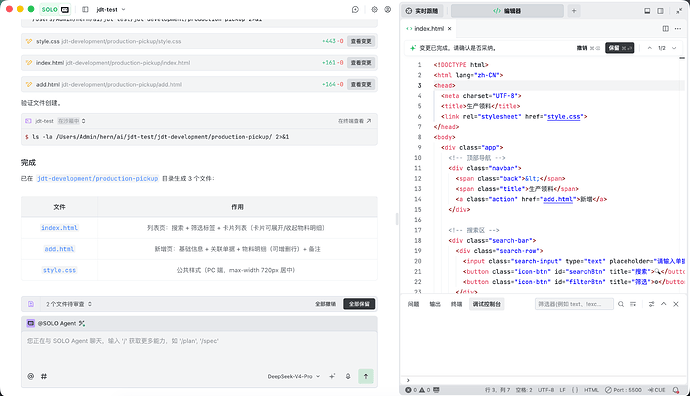Open the user account icon
The width and height of the screenshot is (690, 396).
click(388, 9)
